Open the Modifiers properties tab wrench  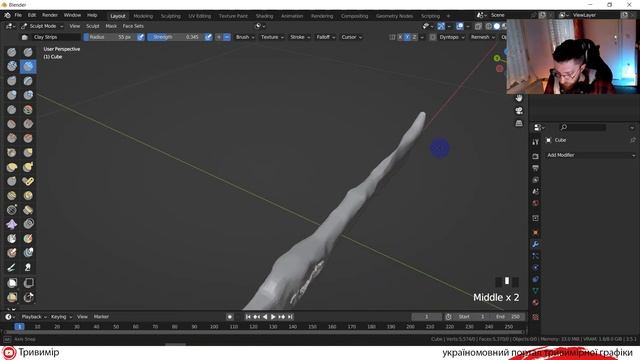pyautogui.click(x=536, y=244)
